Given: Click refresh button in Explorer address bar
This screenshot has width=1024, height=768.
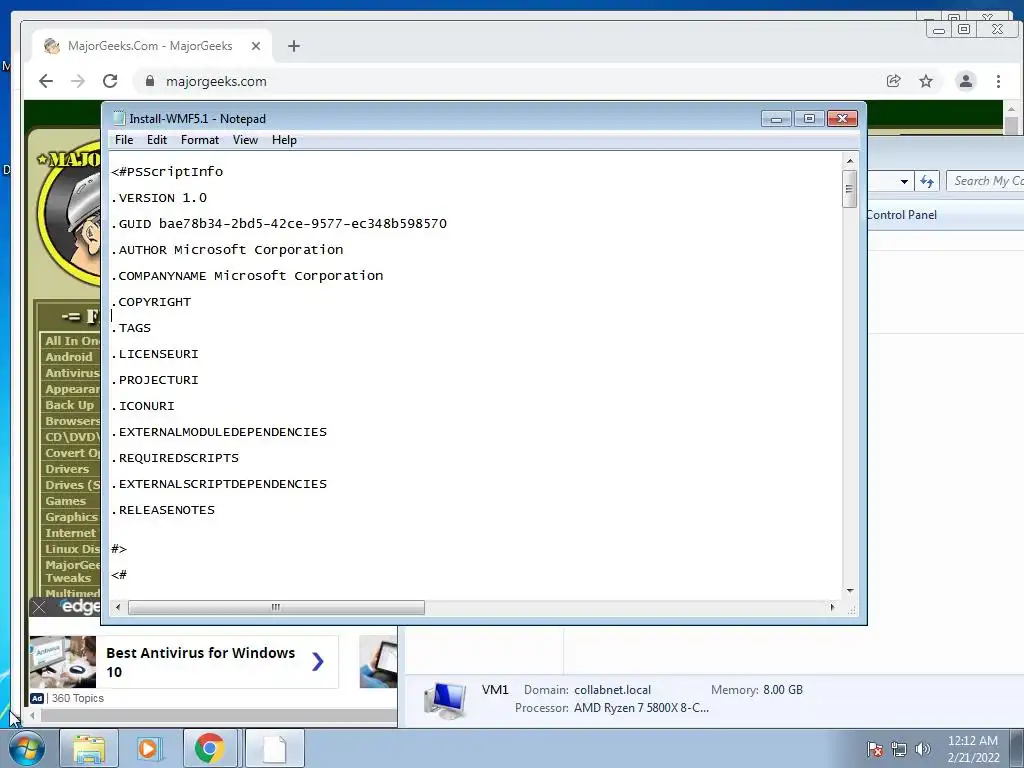Looking at the screenshot, I should (927, 182).
